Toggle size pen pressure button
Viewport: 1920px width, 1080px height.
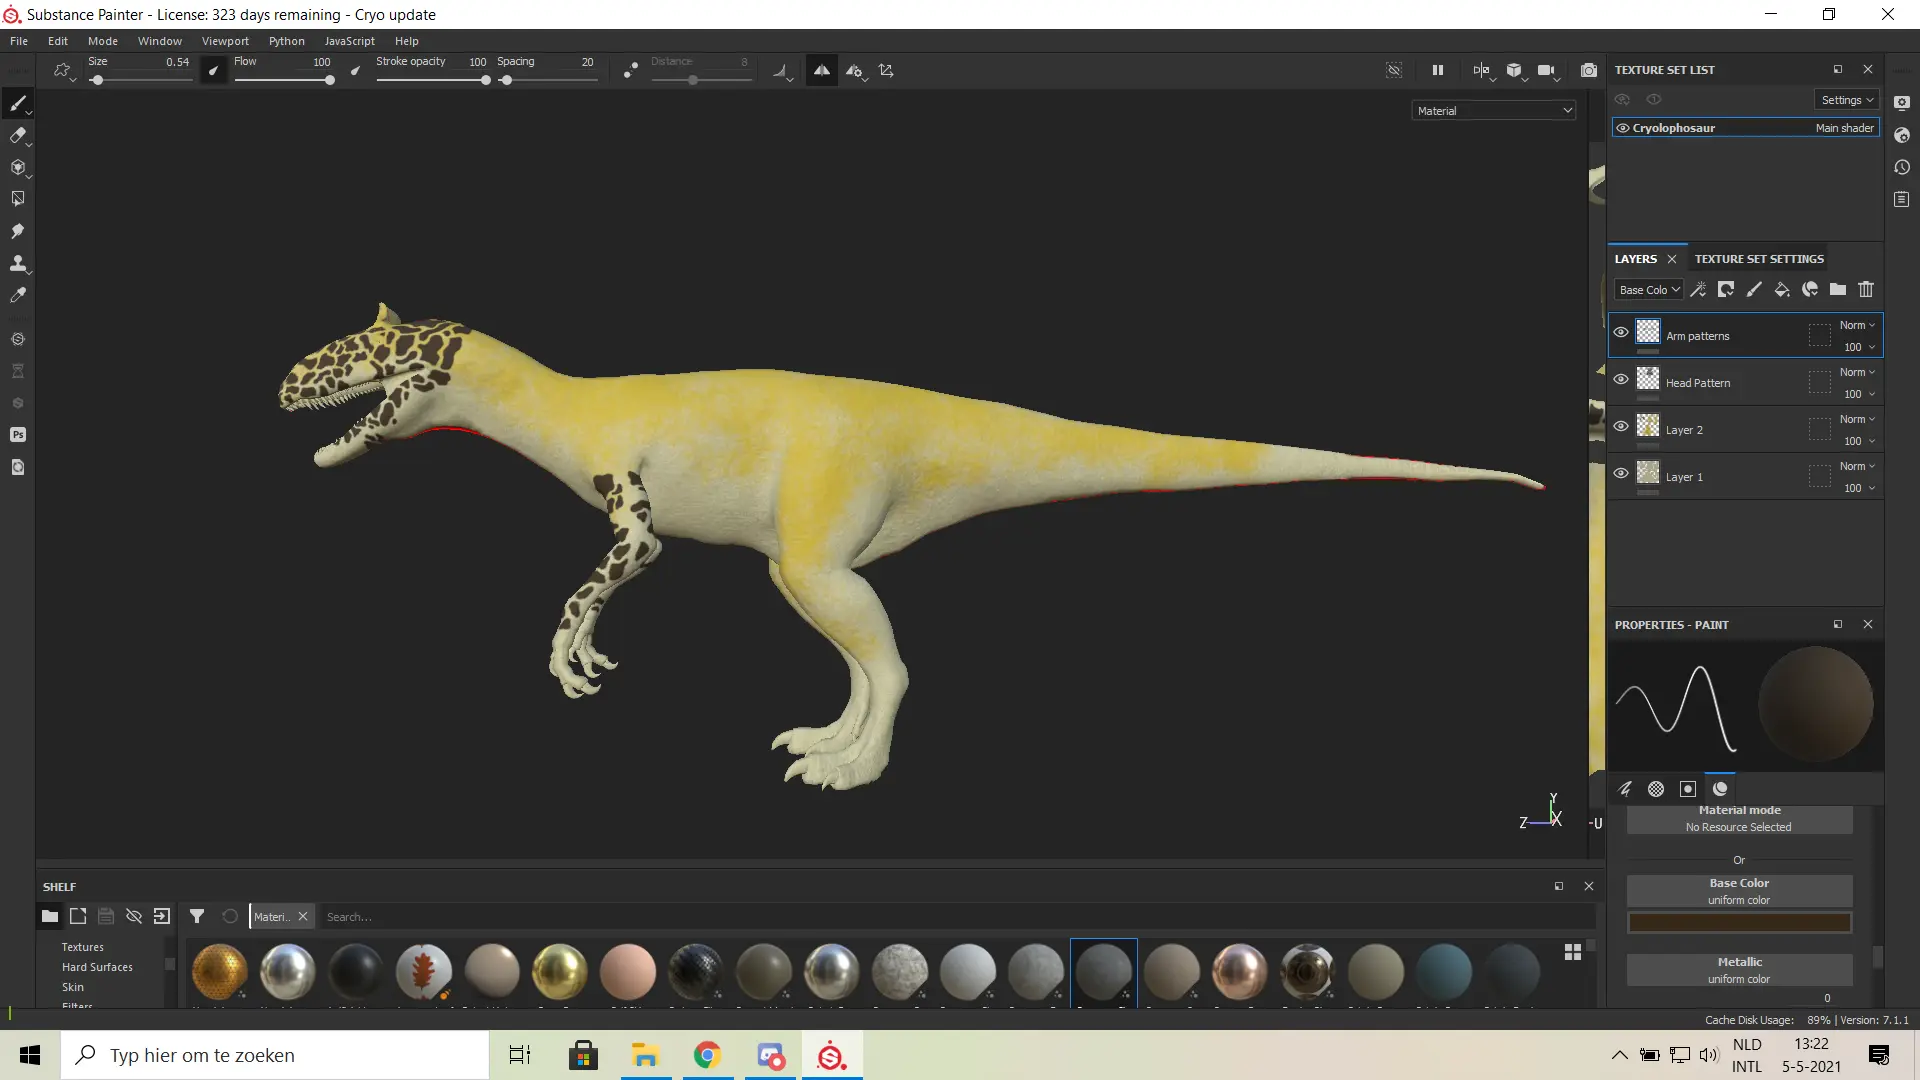[212, 70]
